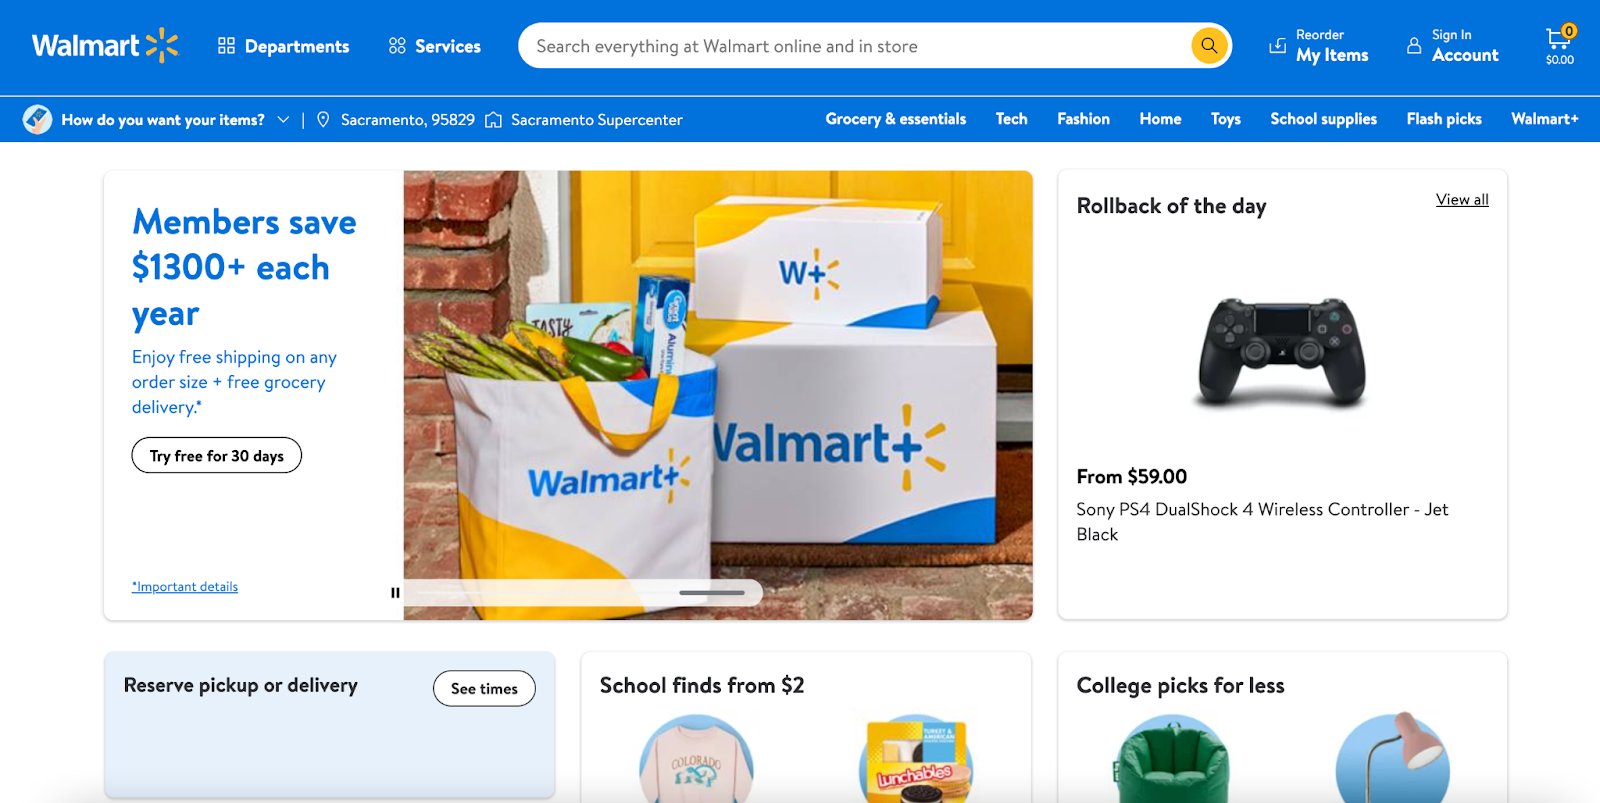Viewport: 1600px width, 803px height.
Task: Click the Sign In account person icon
Action: click(1414, 46)
